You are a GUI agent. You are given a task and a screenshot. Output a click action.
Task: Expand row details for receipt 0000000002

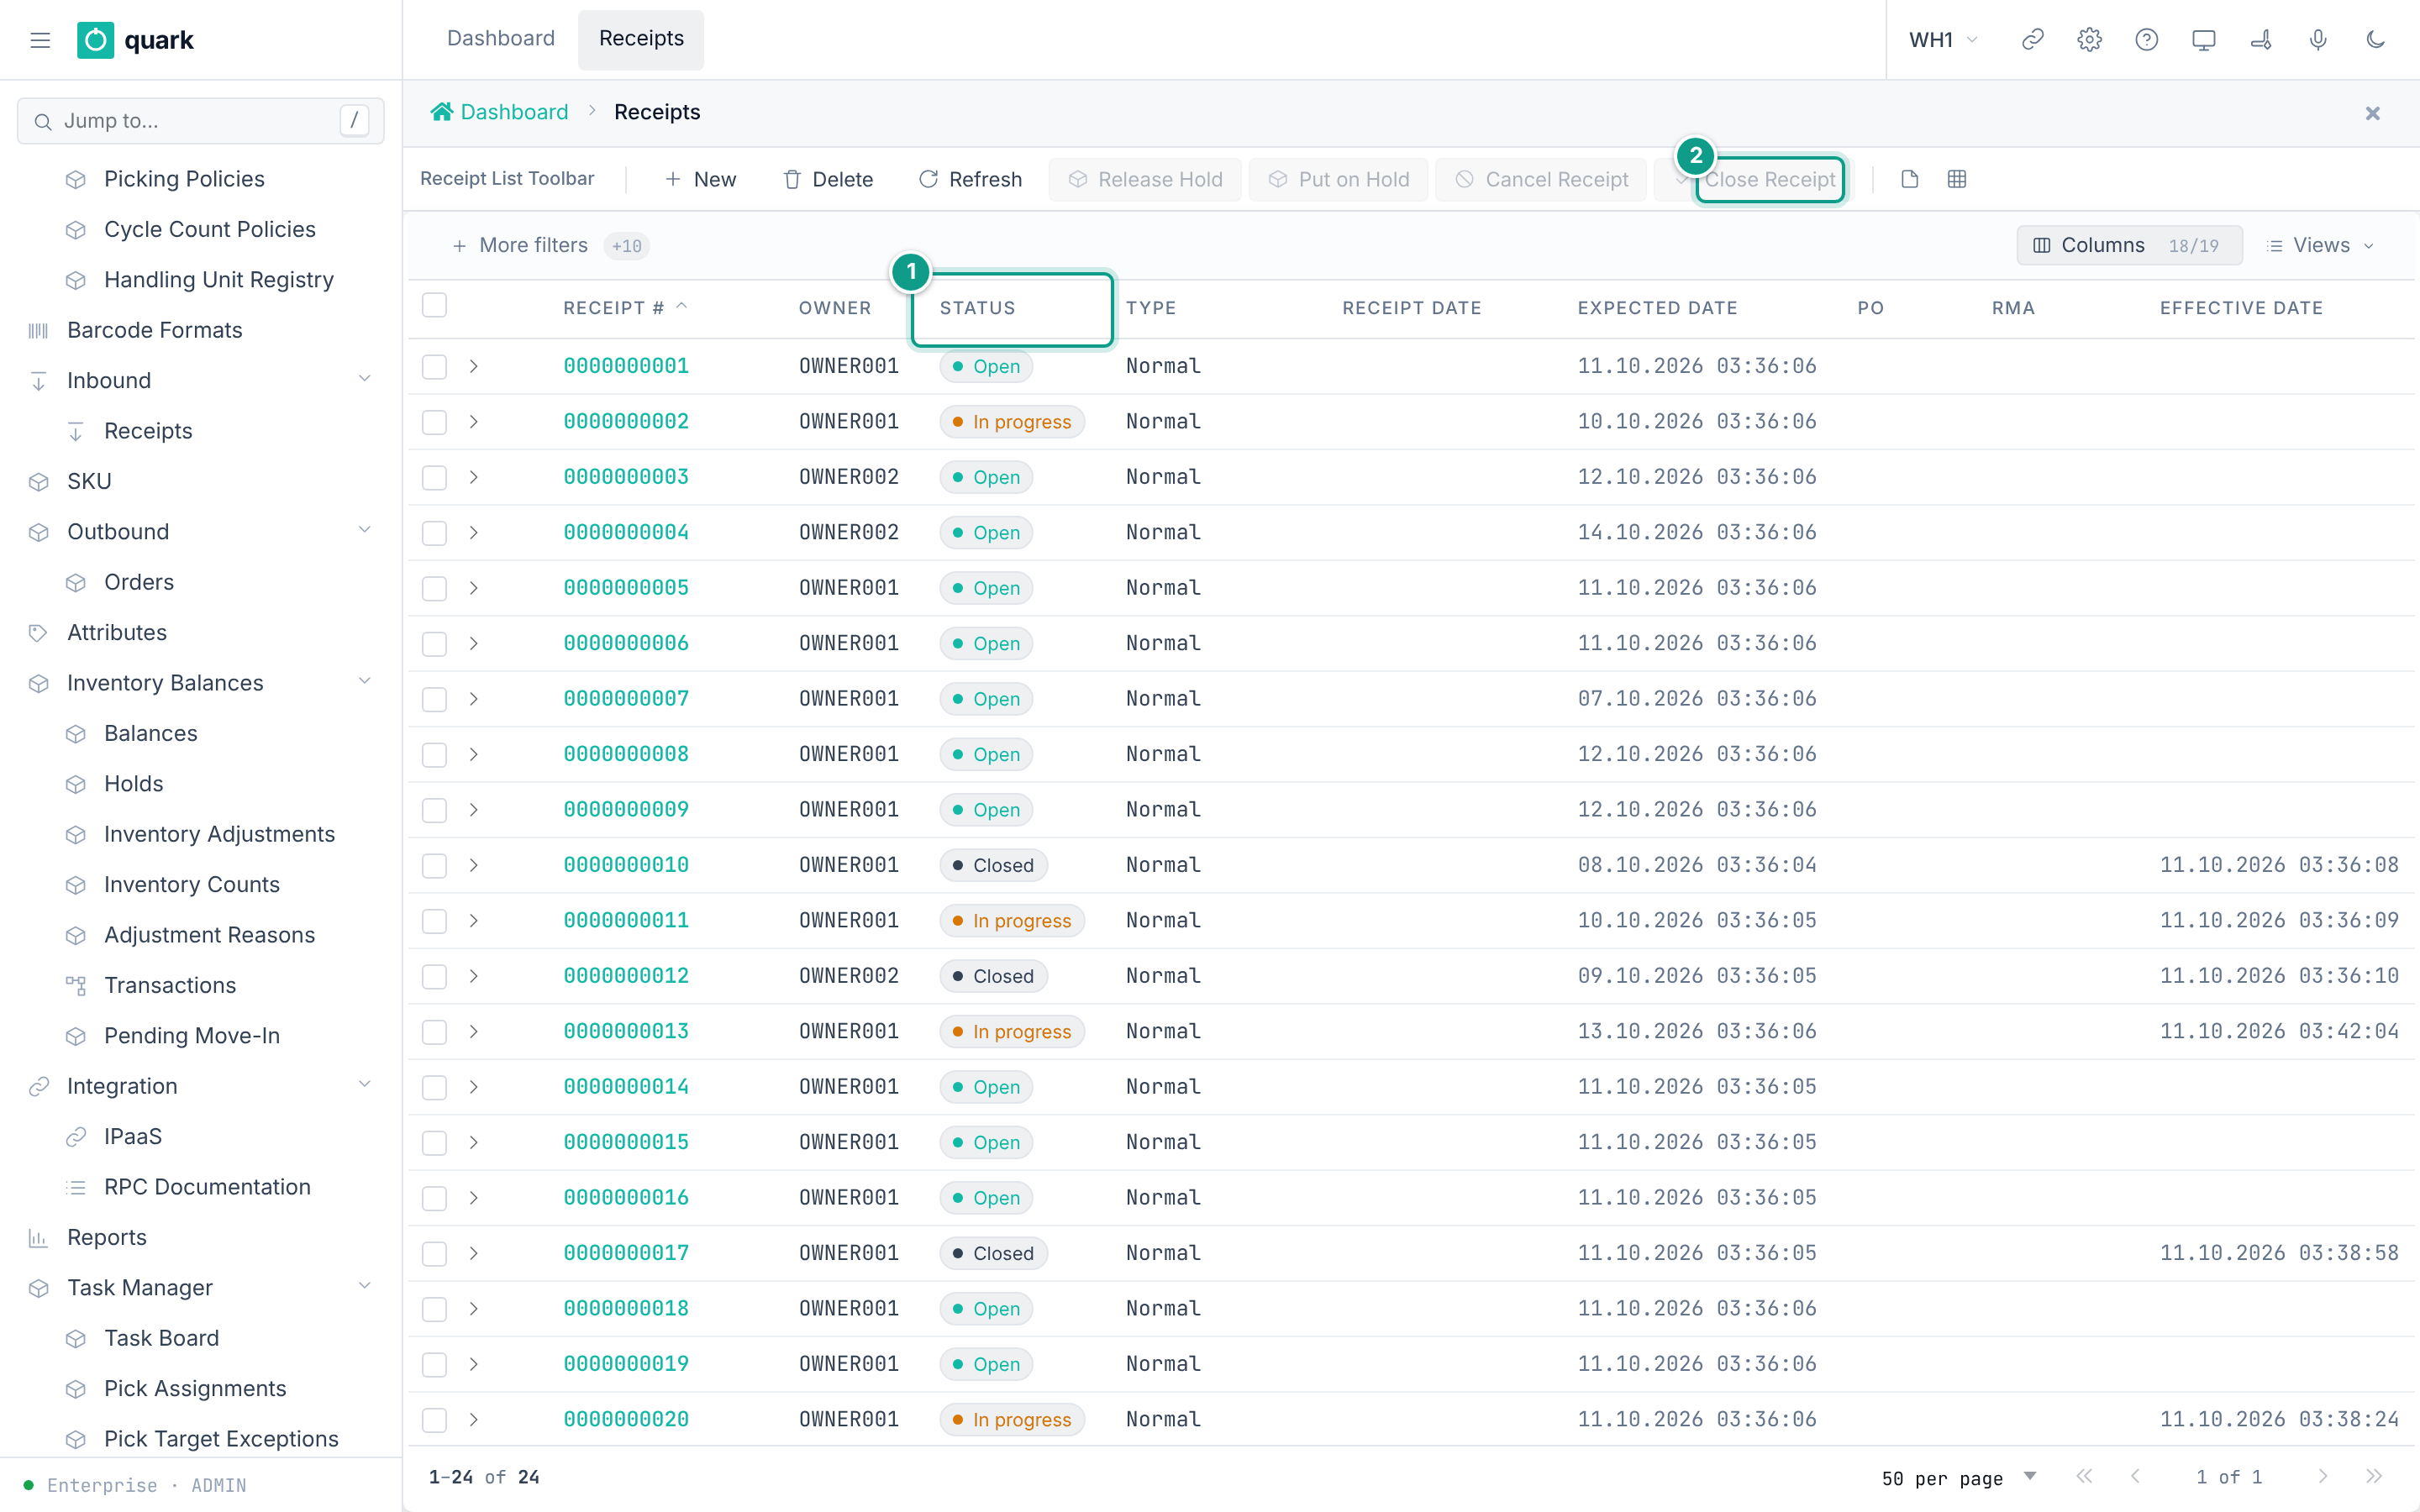[x=474, y=422]
